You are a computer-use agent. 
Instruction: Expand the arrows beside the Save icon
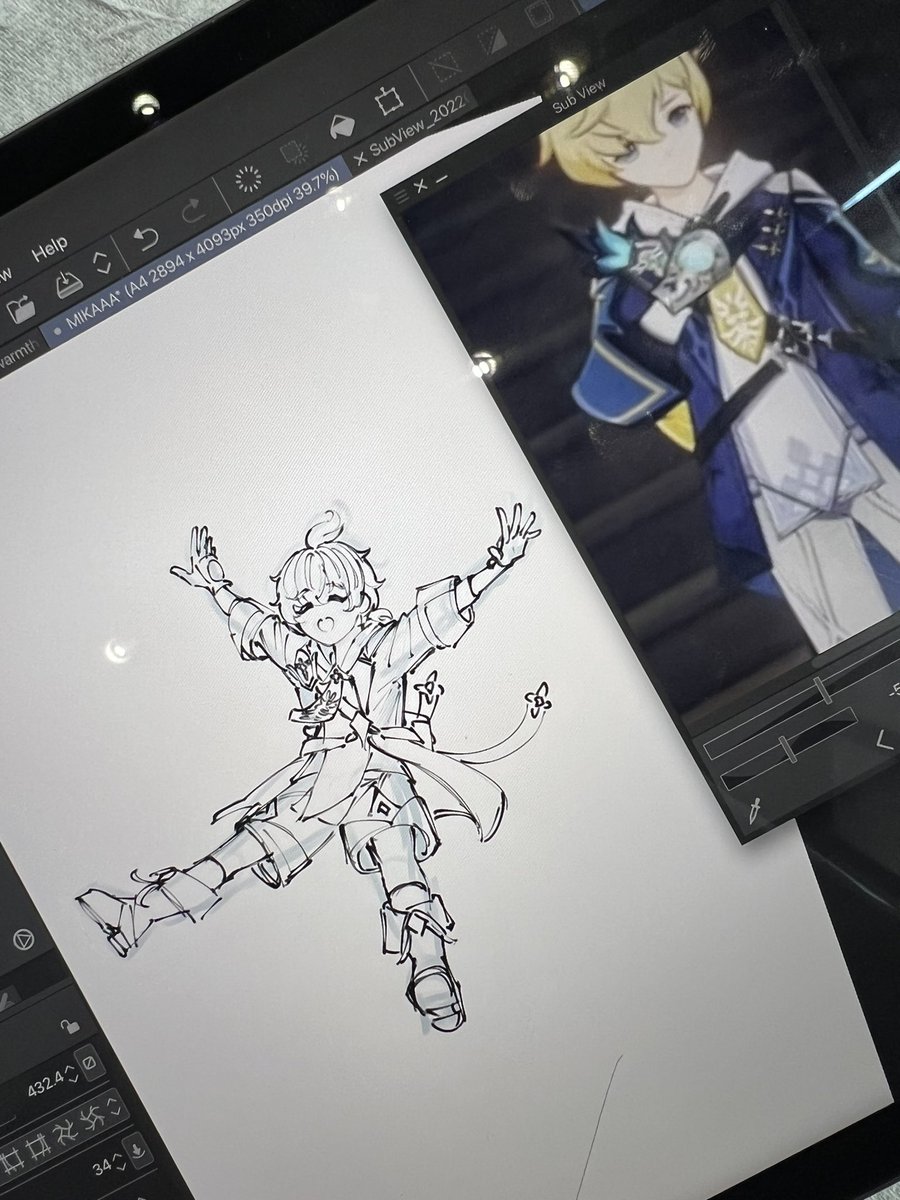tap(101, 265)
